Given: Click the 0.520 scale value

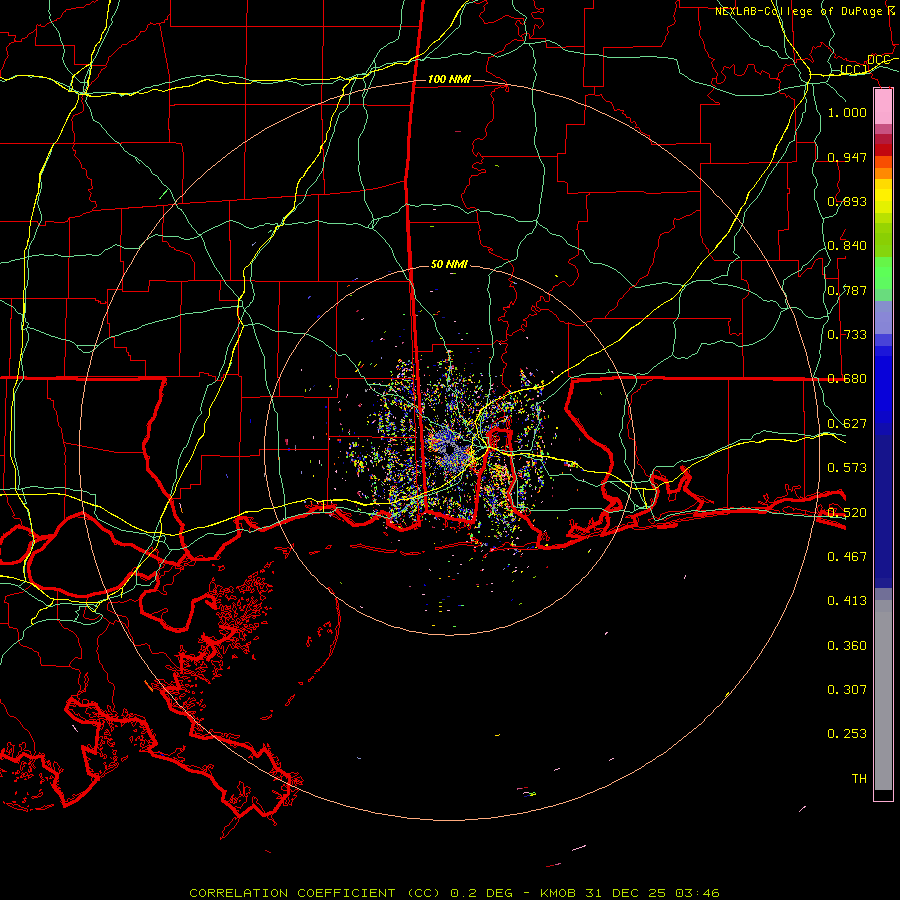Looking at the screenshot, I should click(x=847, y=512).
